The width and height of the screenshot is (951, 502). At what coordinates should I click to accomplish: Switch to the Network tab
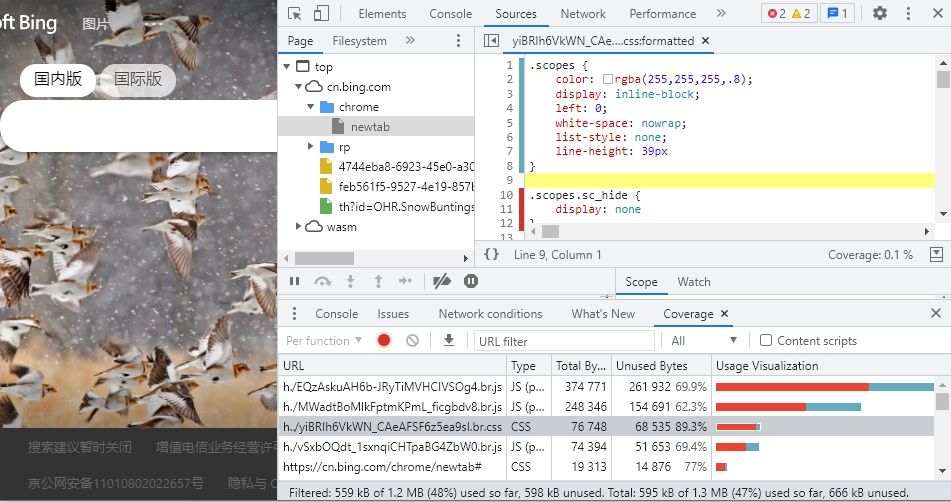click(583, 14)
